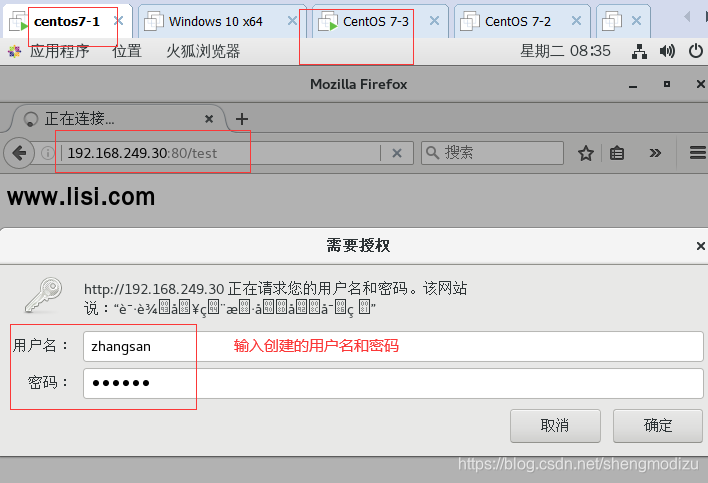Open the power menu icon
708x483 pixels.
click(696, 51)
